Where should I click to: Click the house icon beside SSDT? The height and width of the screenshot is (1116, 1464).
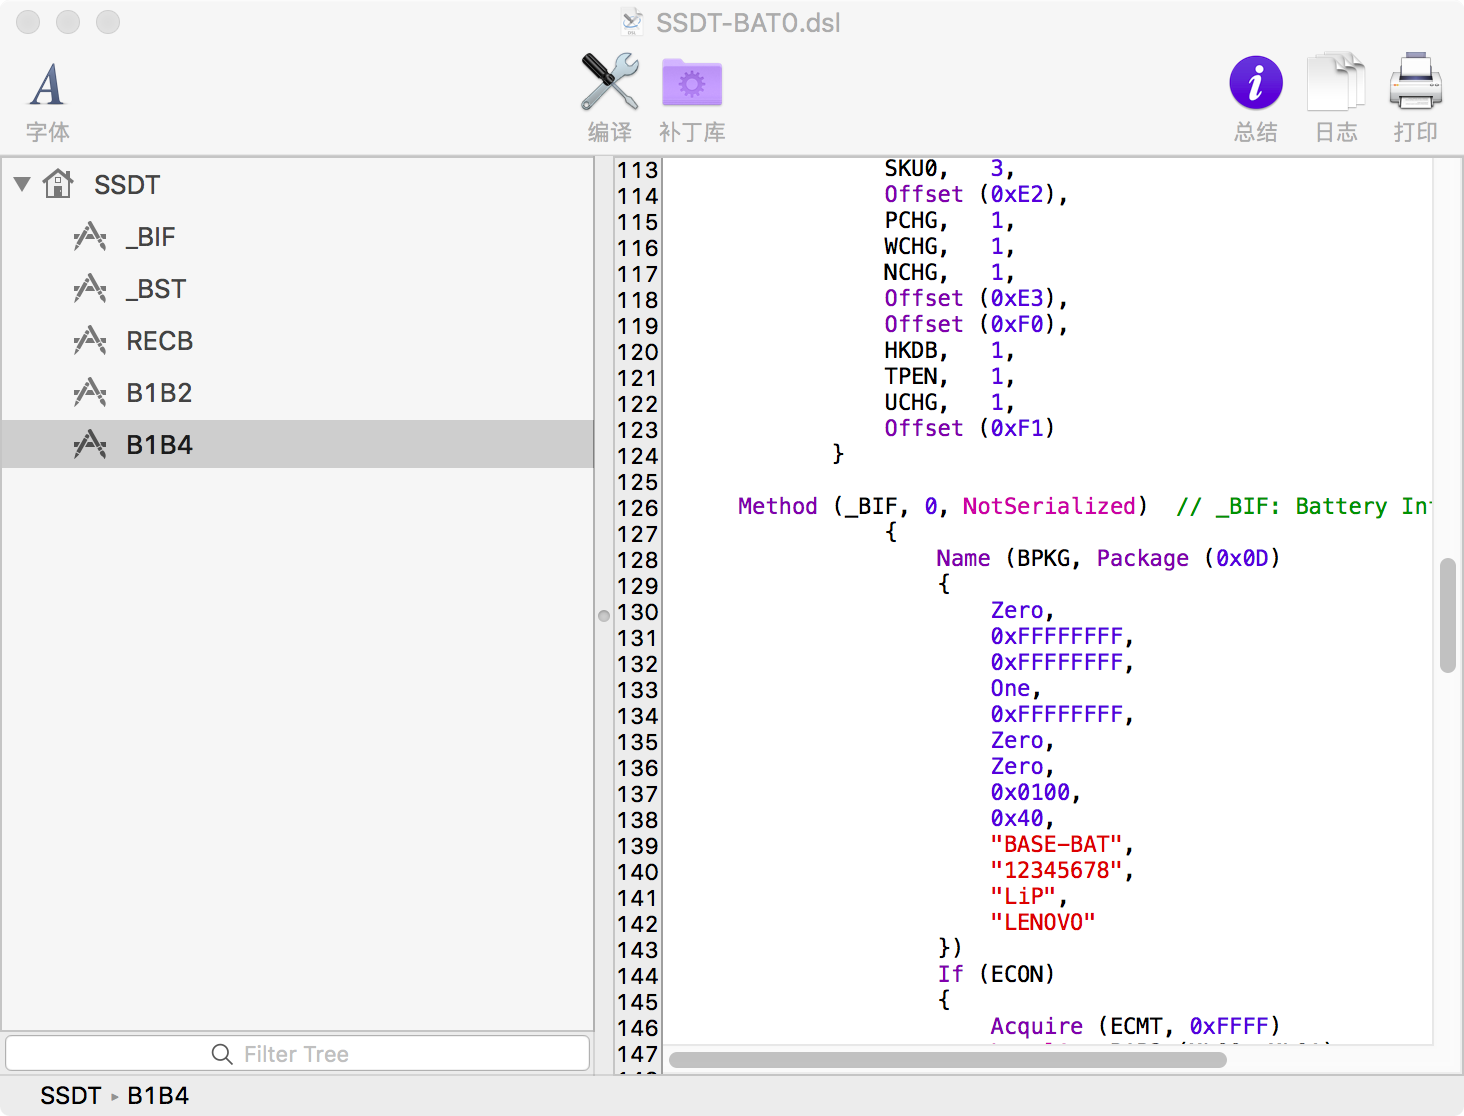[58, 184]
